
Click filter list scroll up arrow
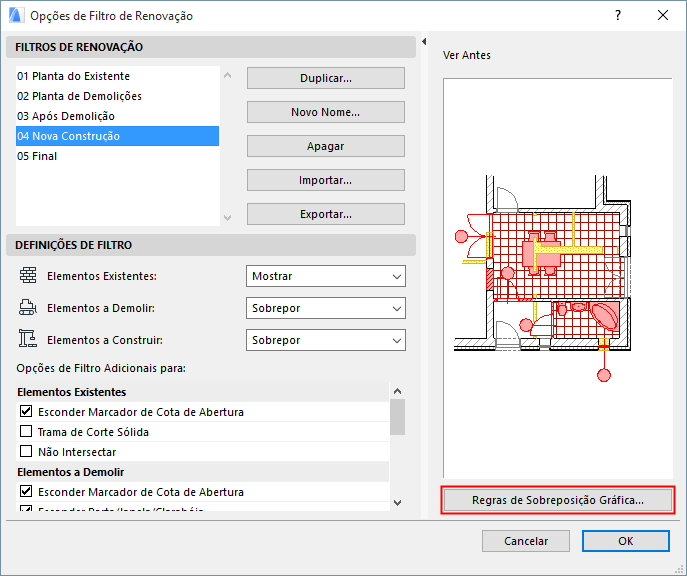[x=227, y=75]
